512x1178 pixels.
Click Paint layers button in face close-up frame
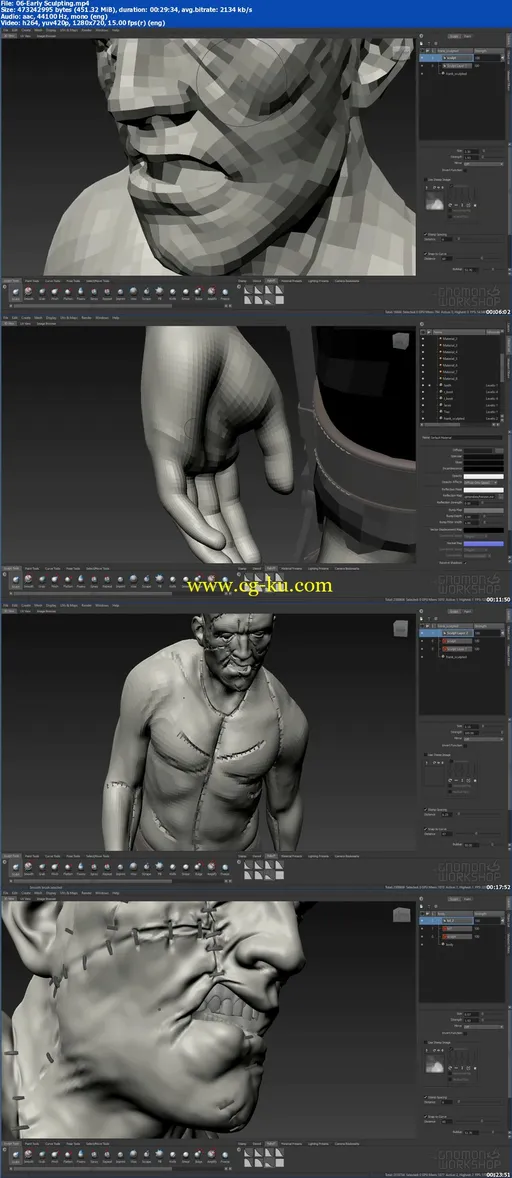click(x=468, y=36)
